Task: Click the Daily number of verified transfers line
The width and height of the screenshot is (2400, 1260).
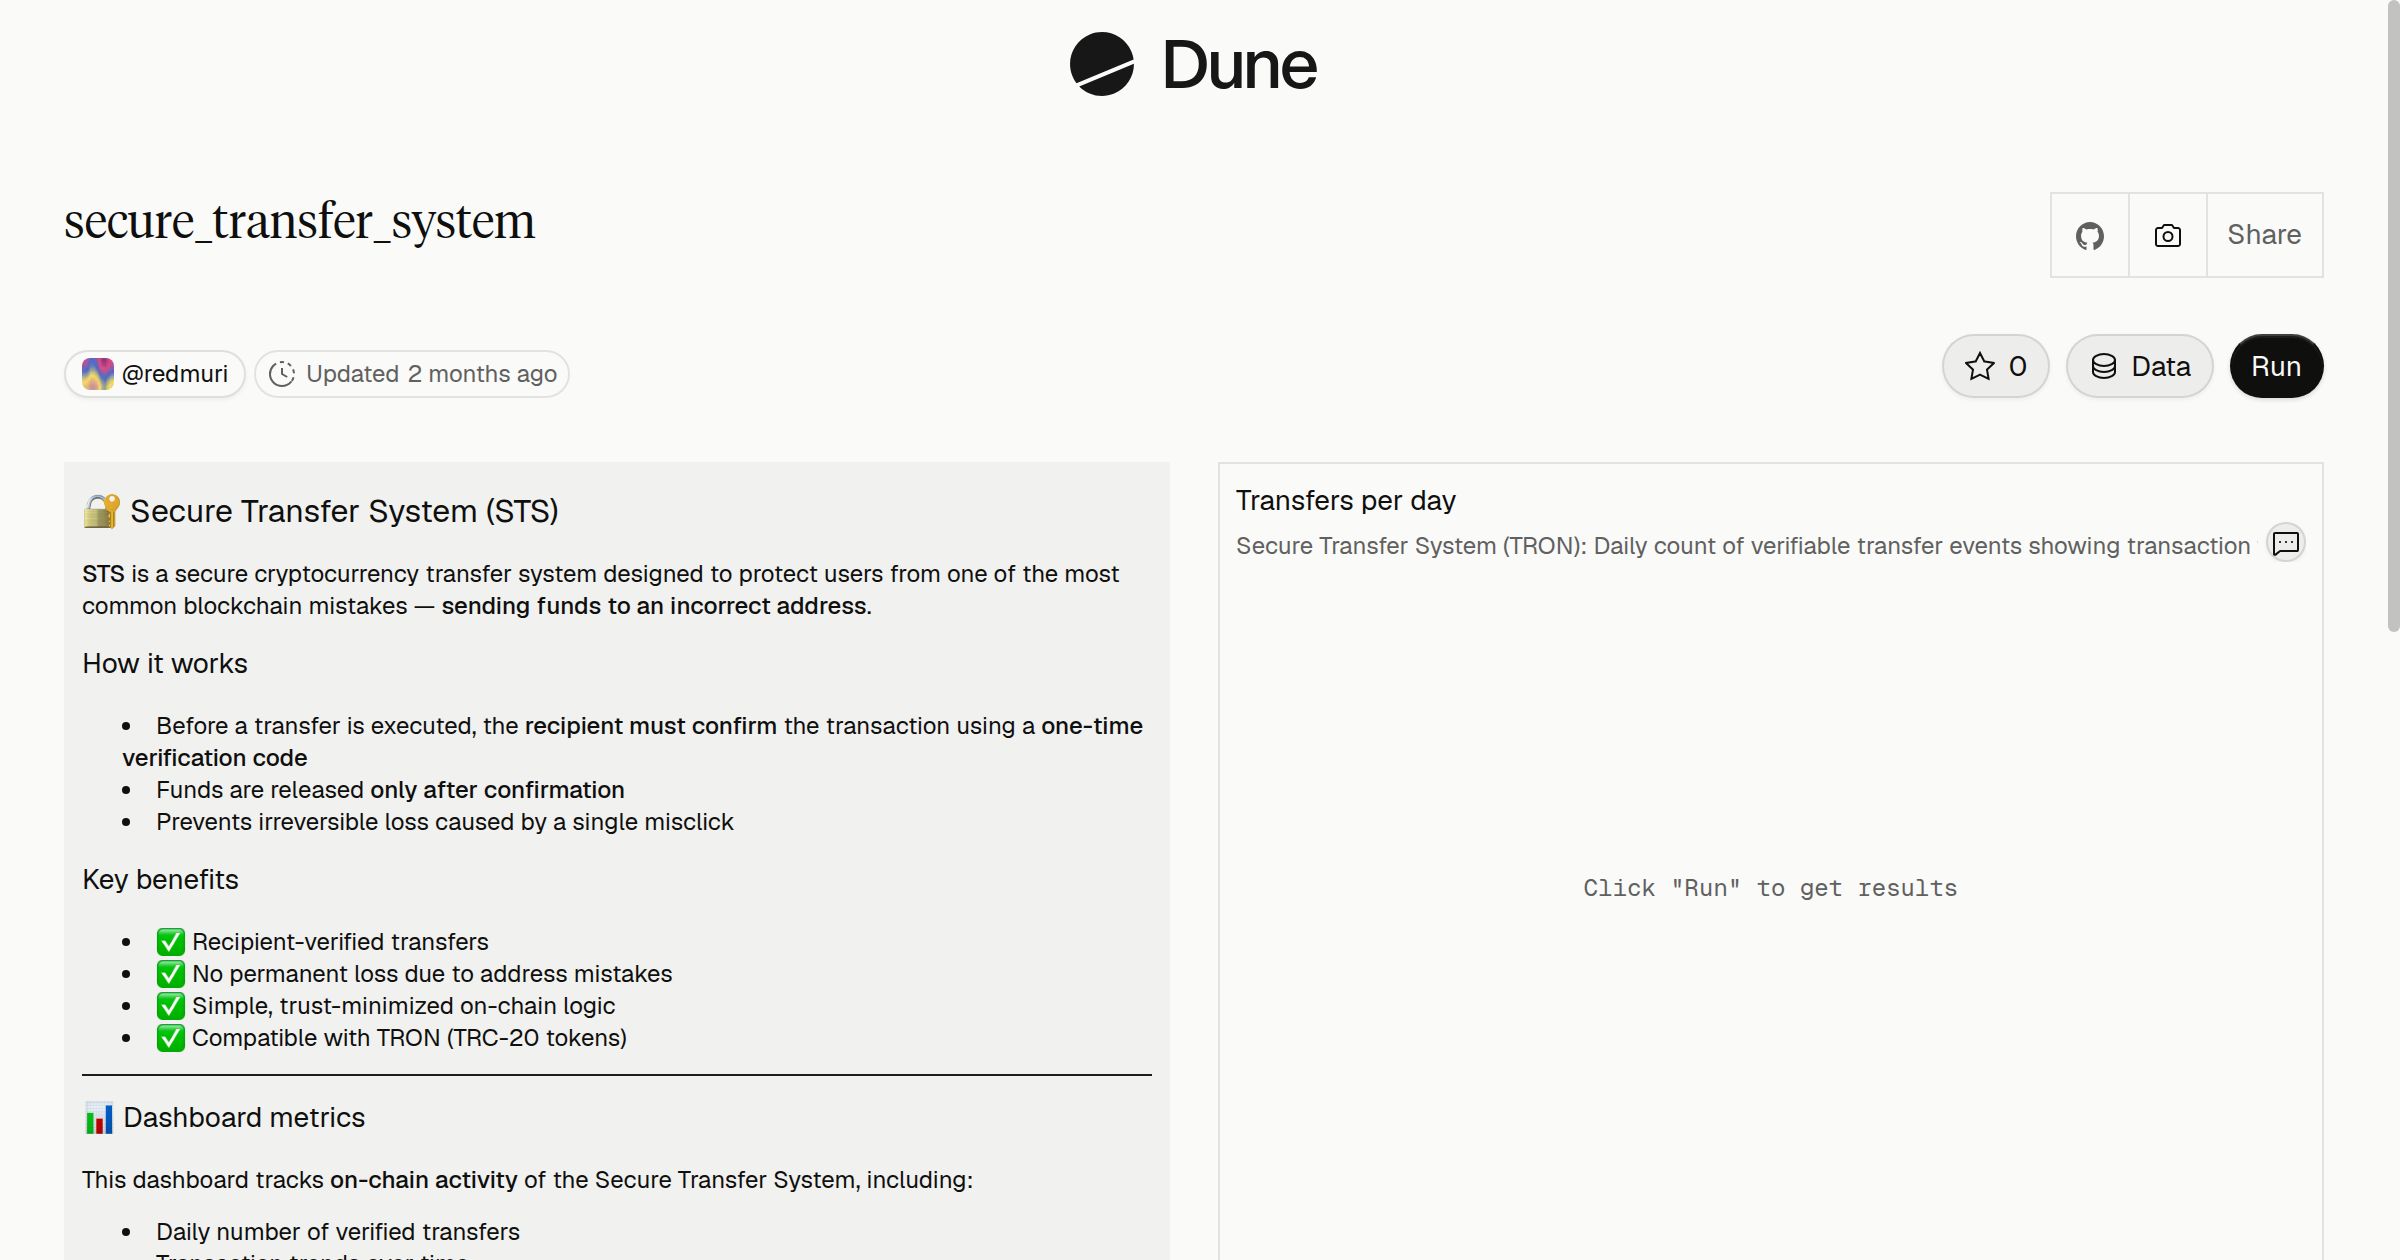Action: pos(338,1232)
